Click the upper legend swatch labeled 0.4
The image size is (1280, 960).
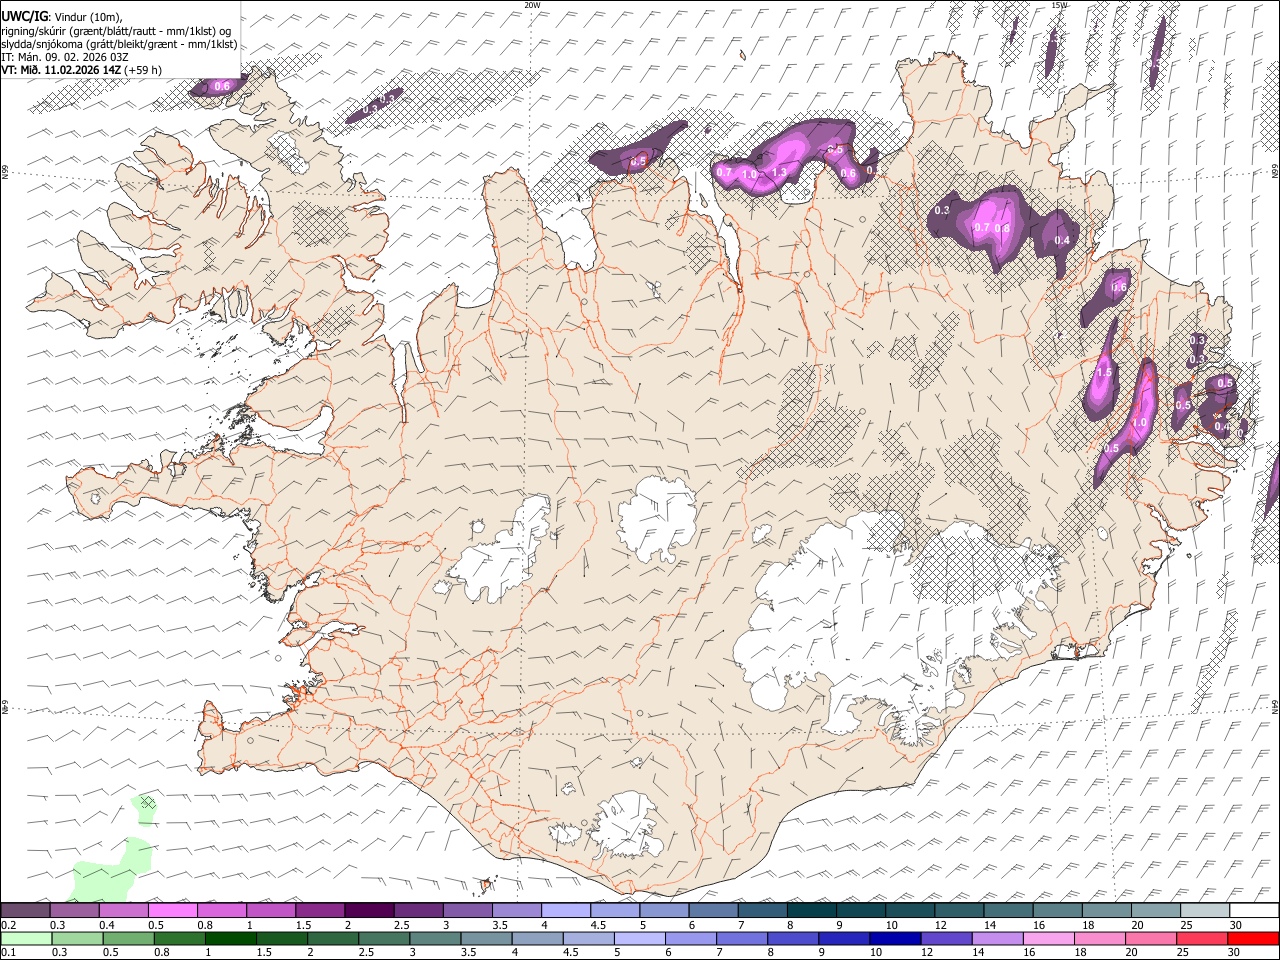pos(123,910)
